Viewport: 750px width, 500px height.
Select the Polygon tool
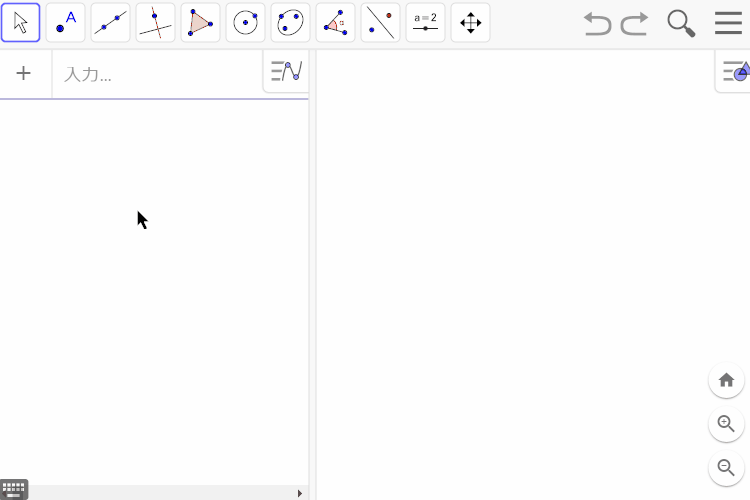point(200,22)
